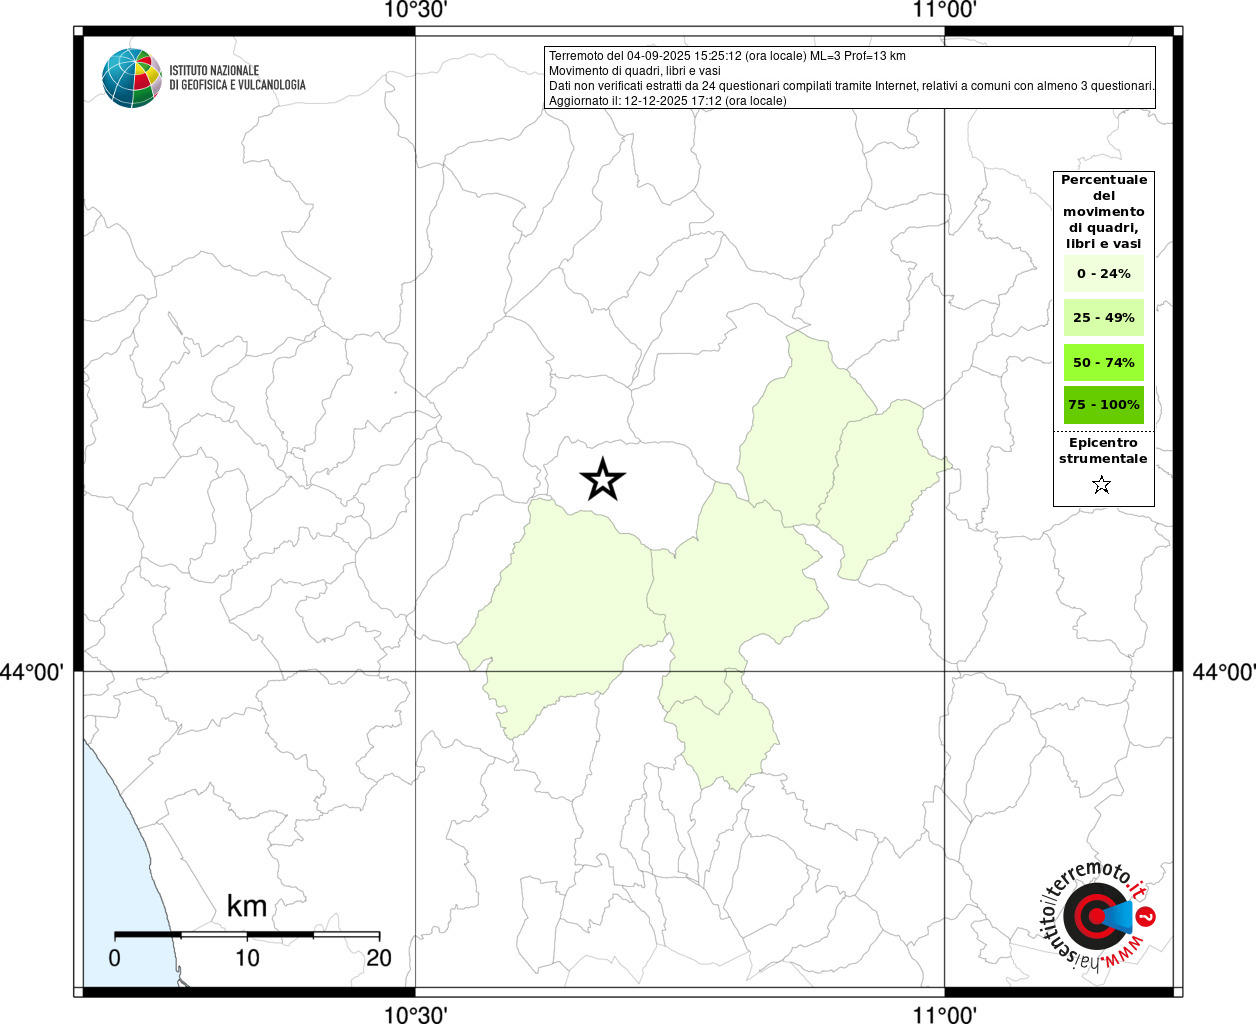
Task: Click the 'Dati non verificati' info line
Action: [x=852, y=86]
